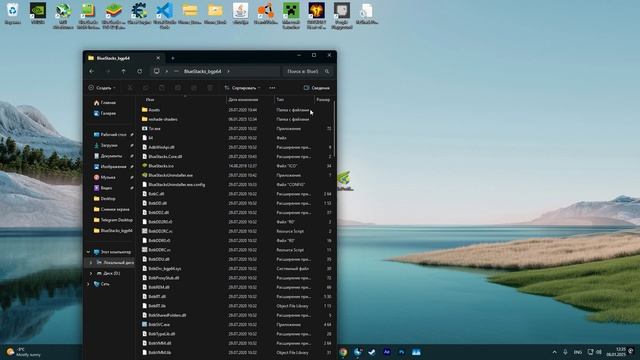Open the Сортировать (Sort) dropdown
640x360 pixels.
point(242,88)
